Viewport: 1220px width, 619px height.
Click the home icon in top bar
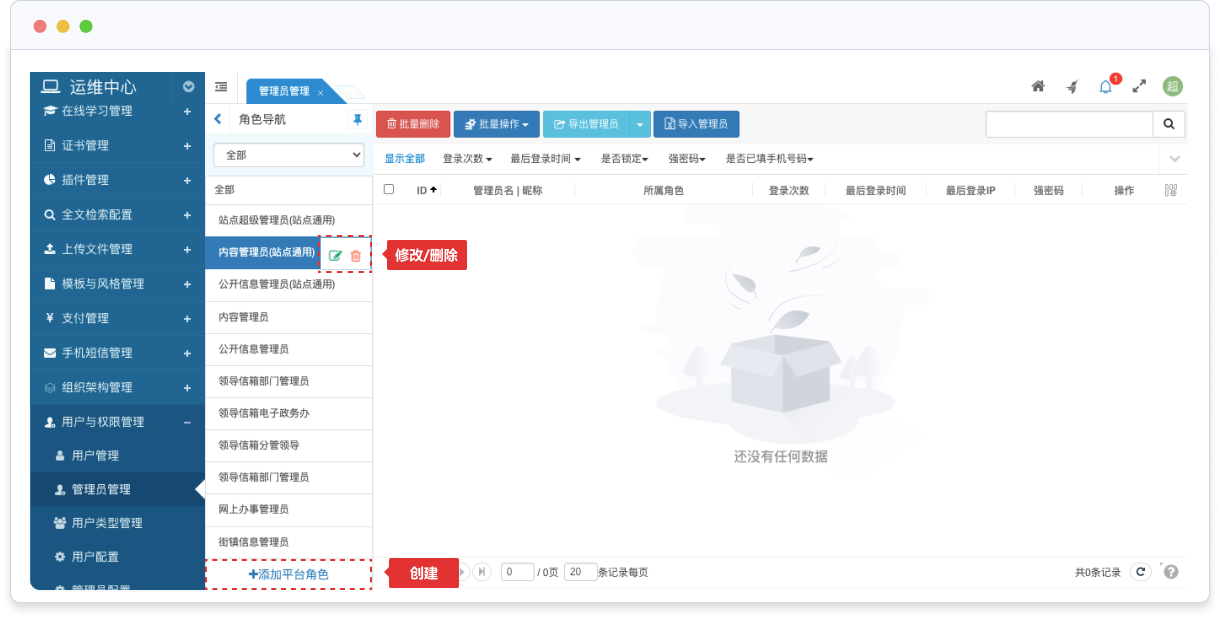click(x=1038, y=87)
